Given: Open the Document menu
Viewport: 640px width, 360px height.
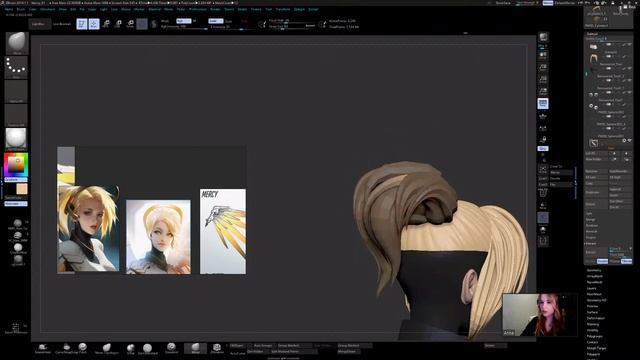Looking at the screenshot, I should (x=47, y=9).
